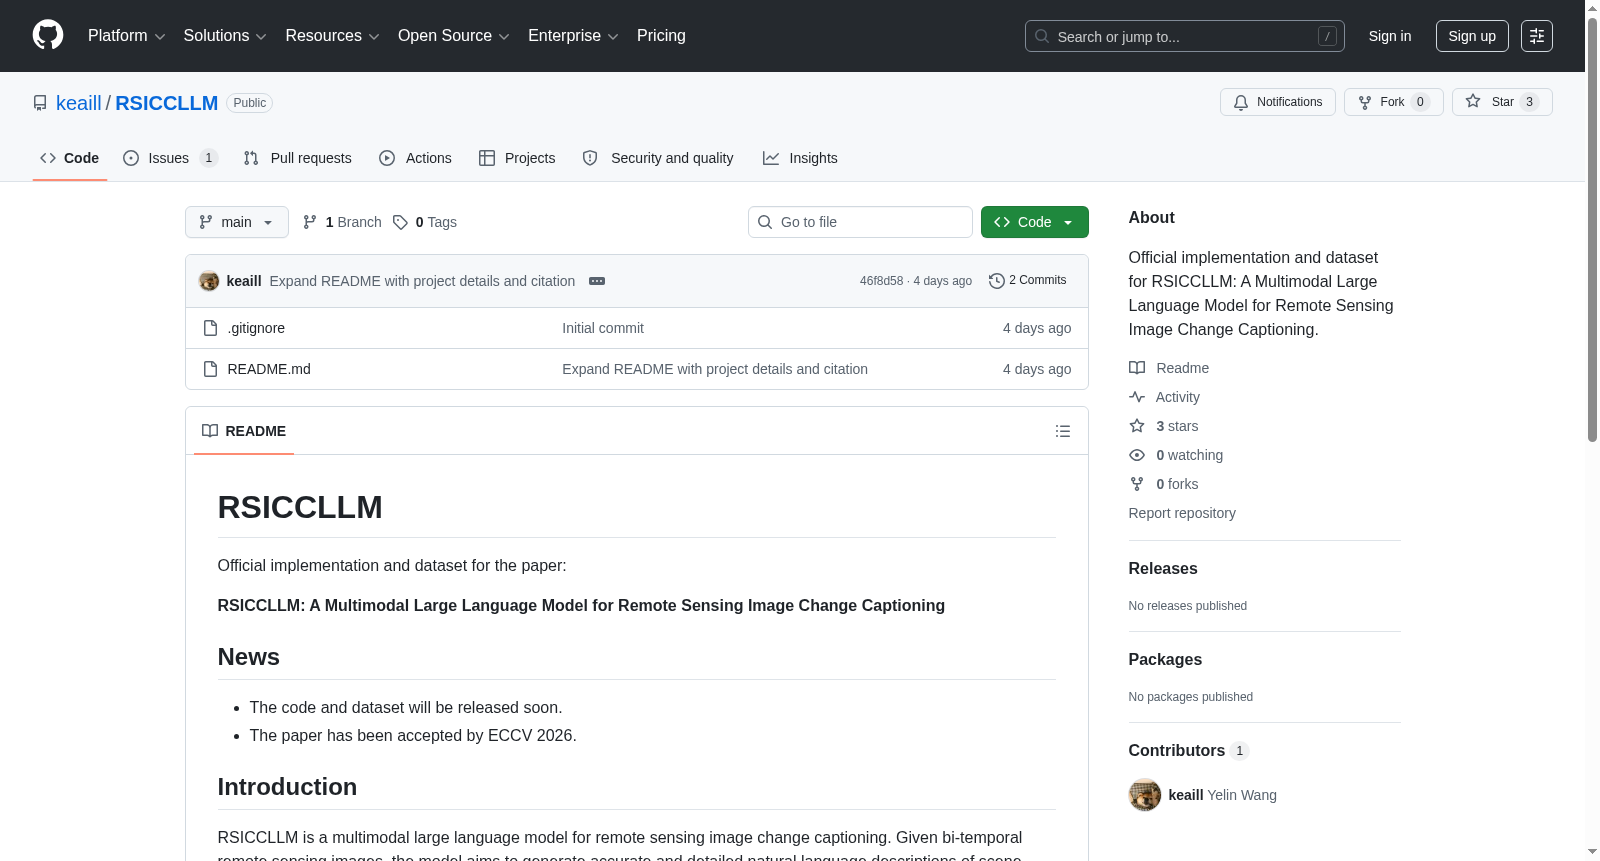View the 1 Branch link
This screenshot has width=1600, height=861.
click(342, 222)
